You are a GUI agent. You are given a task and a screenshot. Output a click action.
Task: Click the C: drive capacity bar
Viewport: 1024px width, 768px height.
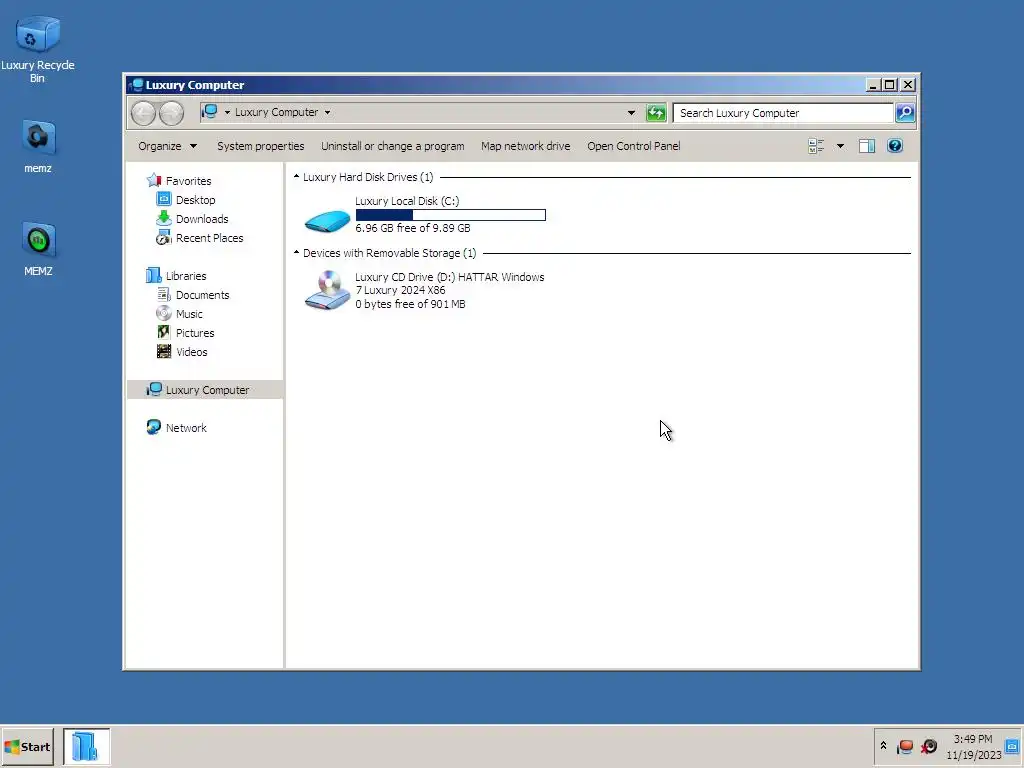point(451,215)
